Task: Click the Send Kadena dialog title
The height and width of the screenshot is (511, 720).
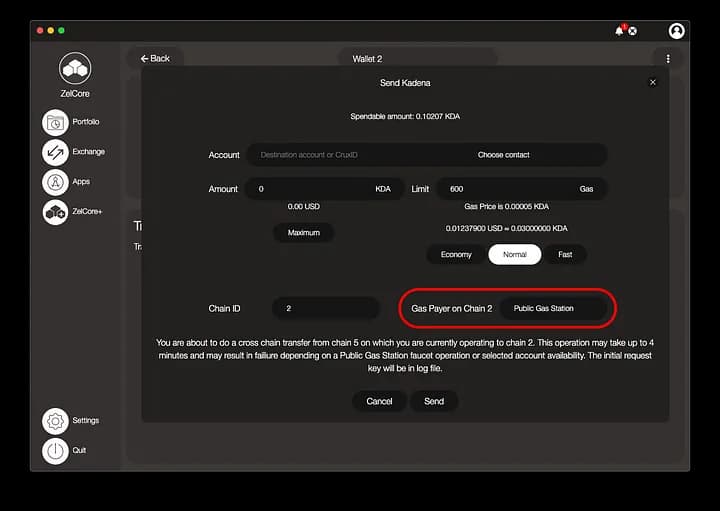Action: [405, 83]
